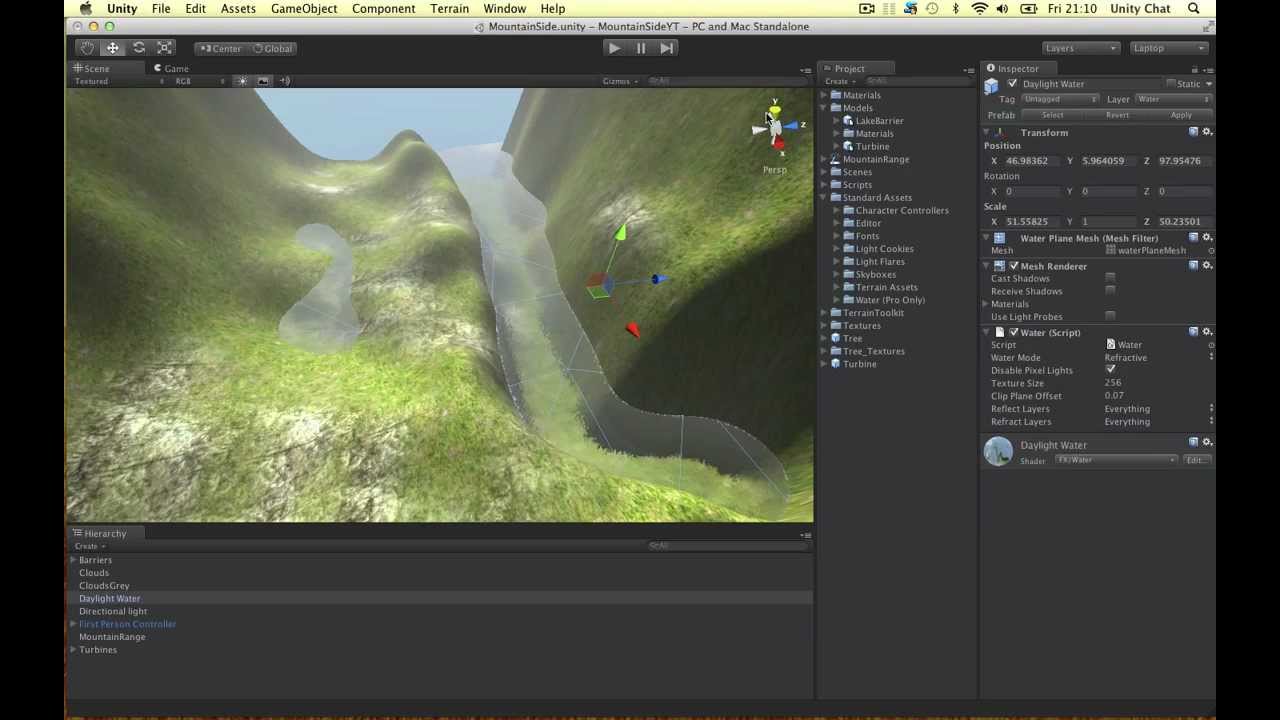1280x720 pixels.
Task: Enable Cast Shadows on the Mesh Renderer
Action: (x=1110, y=278)
